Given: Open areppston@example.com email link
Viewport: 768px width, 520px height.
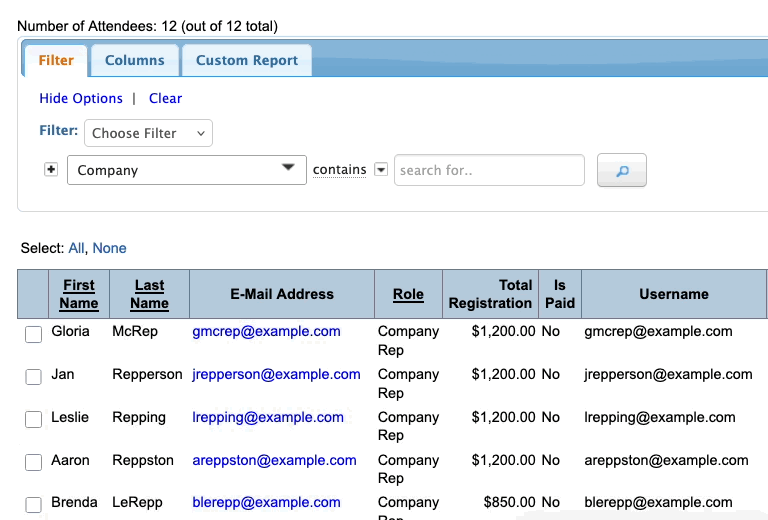Looking at the screenshot, I should point(274,460).
